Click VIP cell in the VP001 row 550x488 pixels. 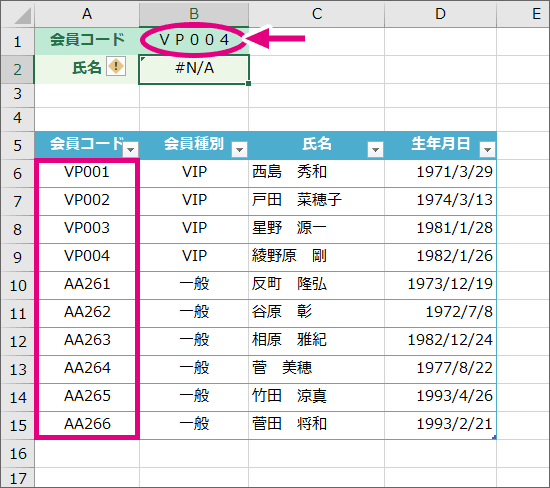point(194,172)
